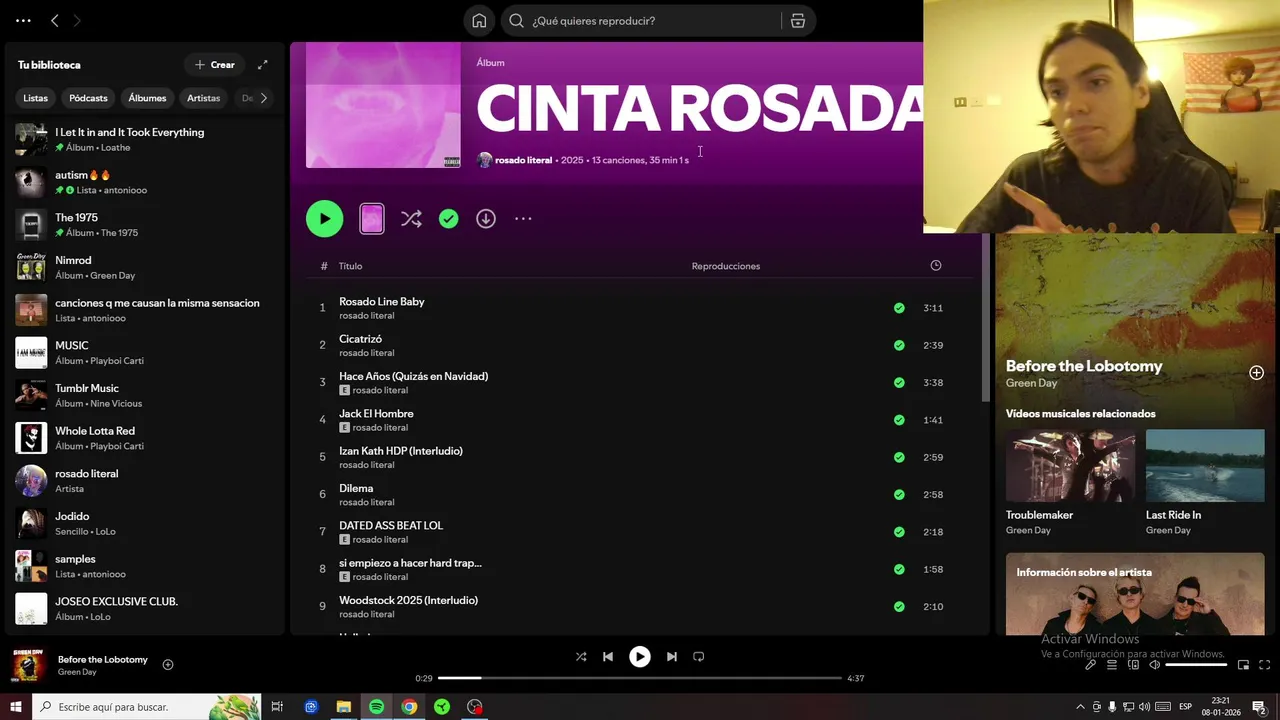Toggle the album's saved checkmark
Screen dimensions: 1280x720
tap(449, 219)
